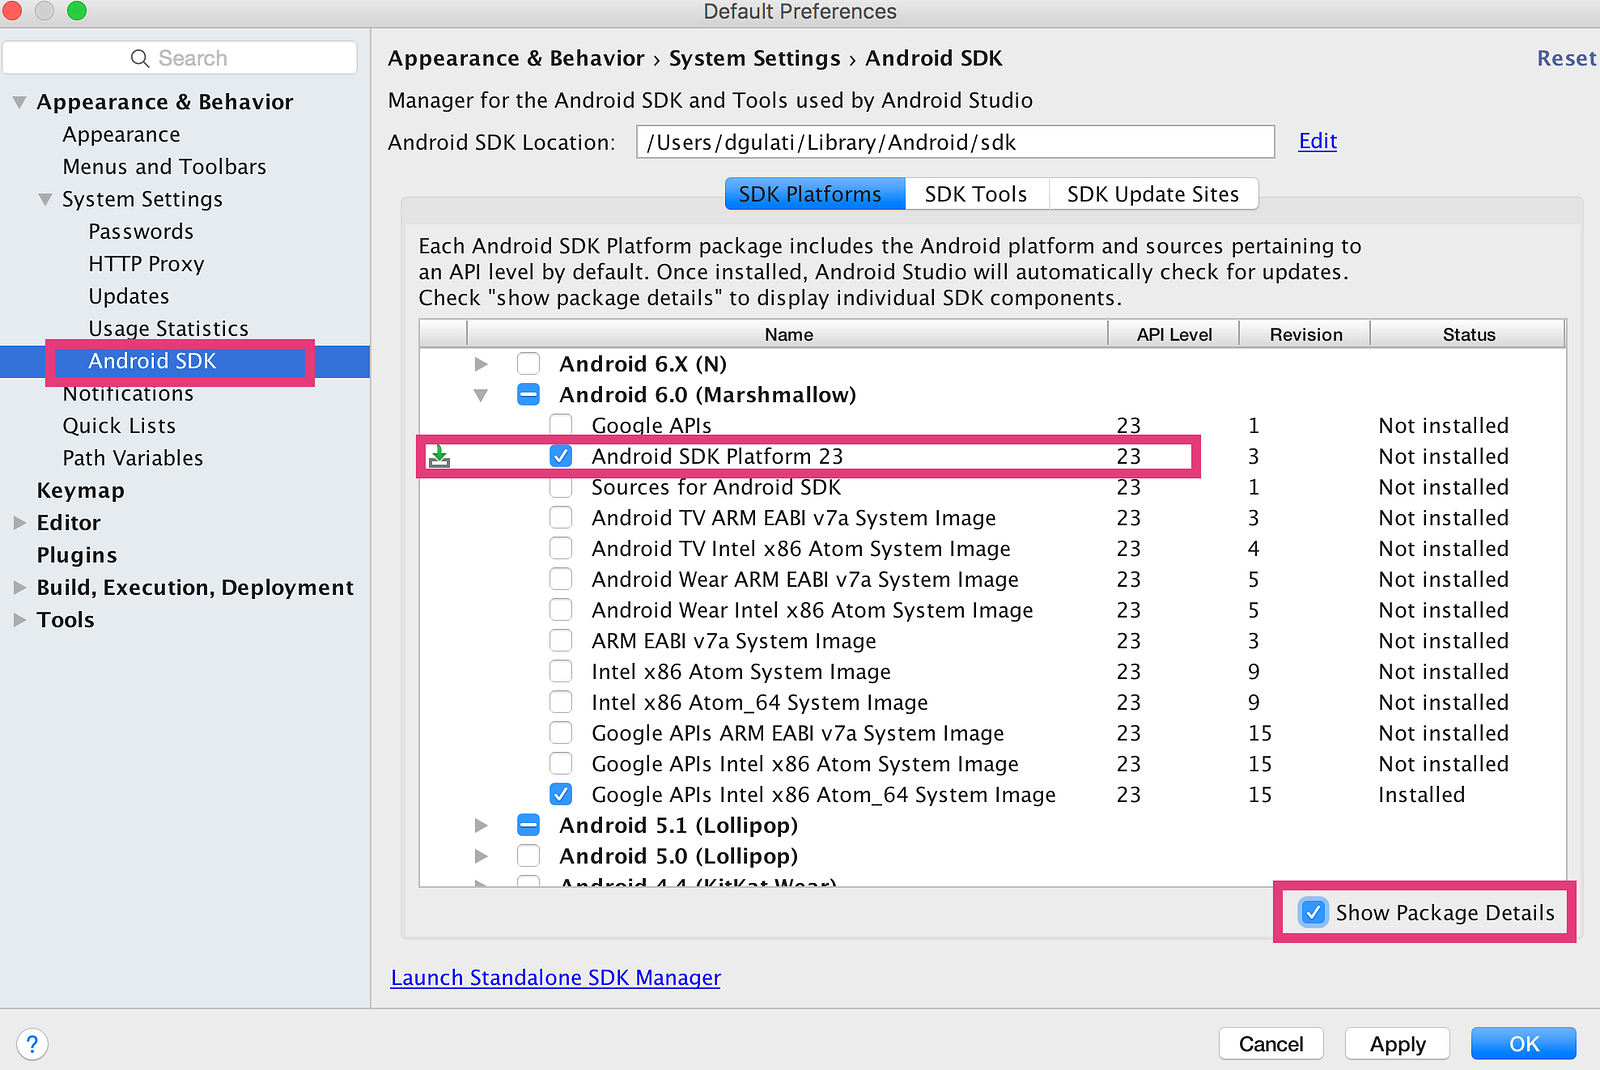
Task: Click the download icon beside Android SDK Platform 23
Action: (439, 457)
